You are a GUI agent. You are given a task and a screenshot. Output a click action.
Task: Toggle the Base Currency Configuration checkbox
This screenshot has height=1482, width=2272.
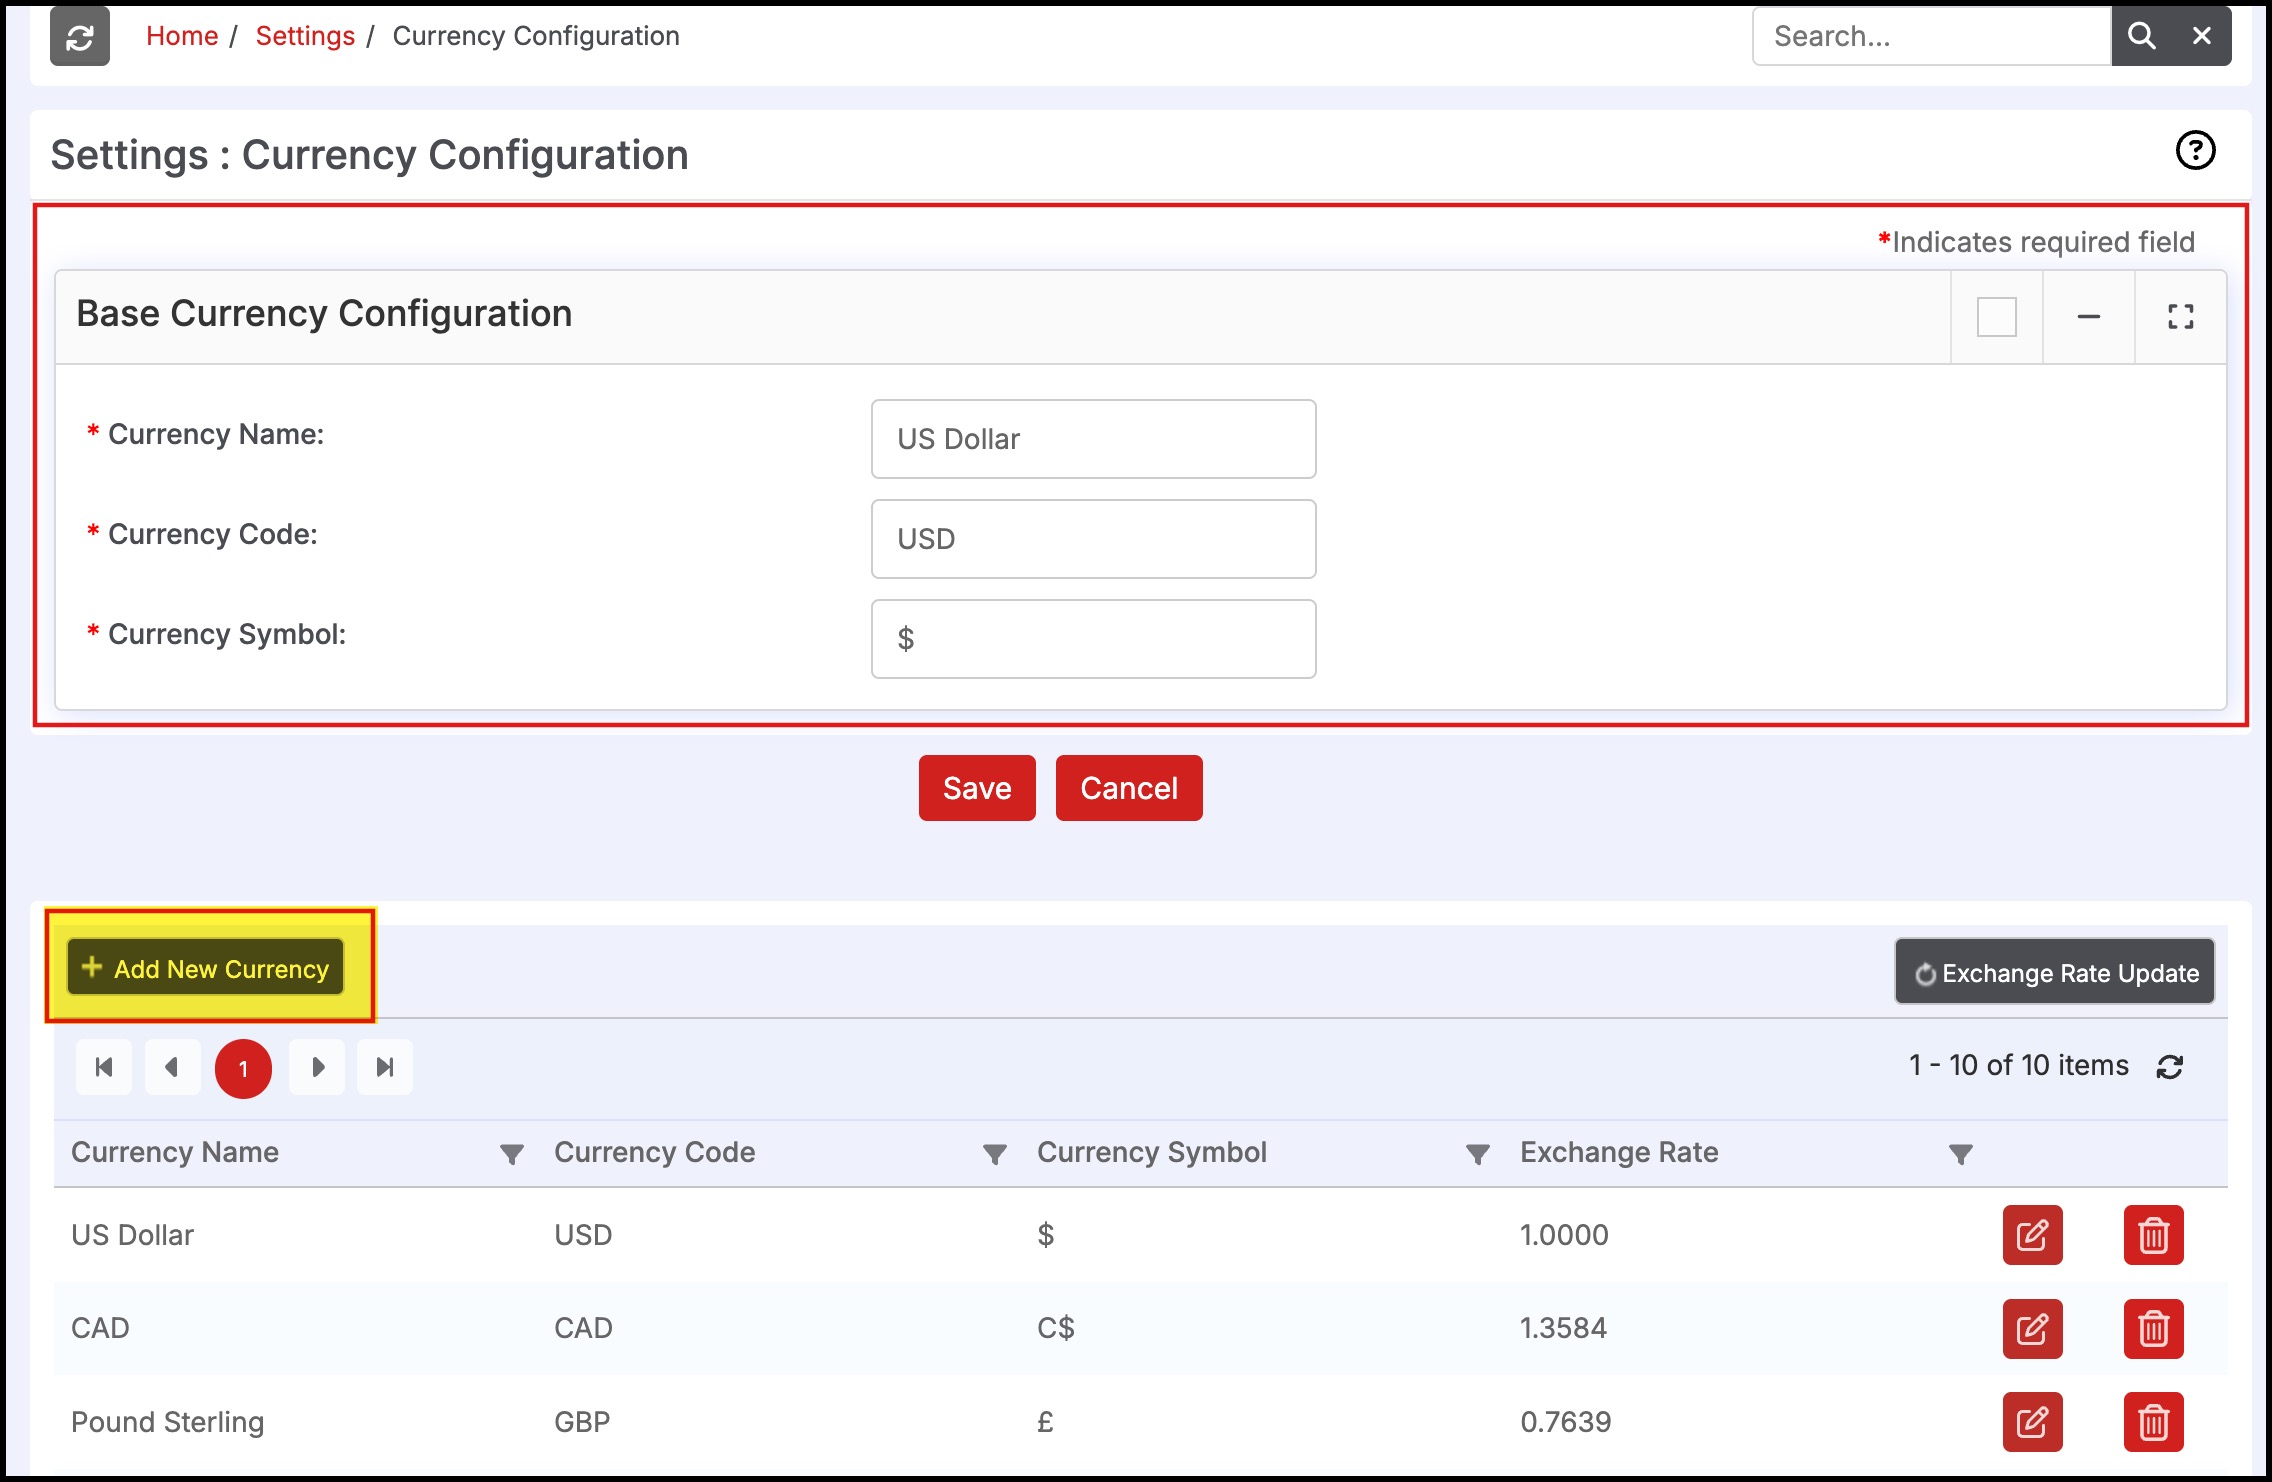pyautogui.click(x=1996, y=317)
